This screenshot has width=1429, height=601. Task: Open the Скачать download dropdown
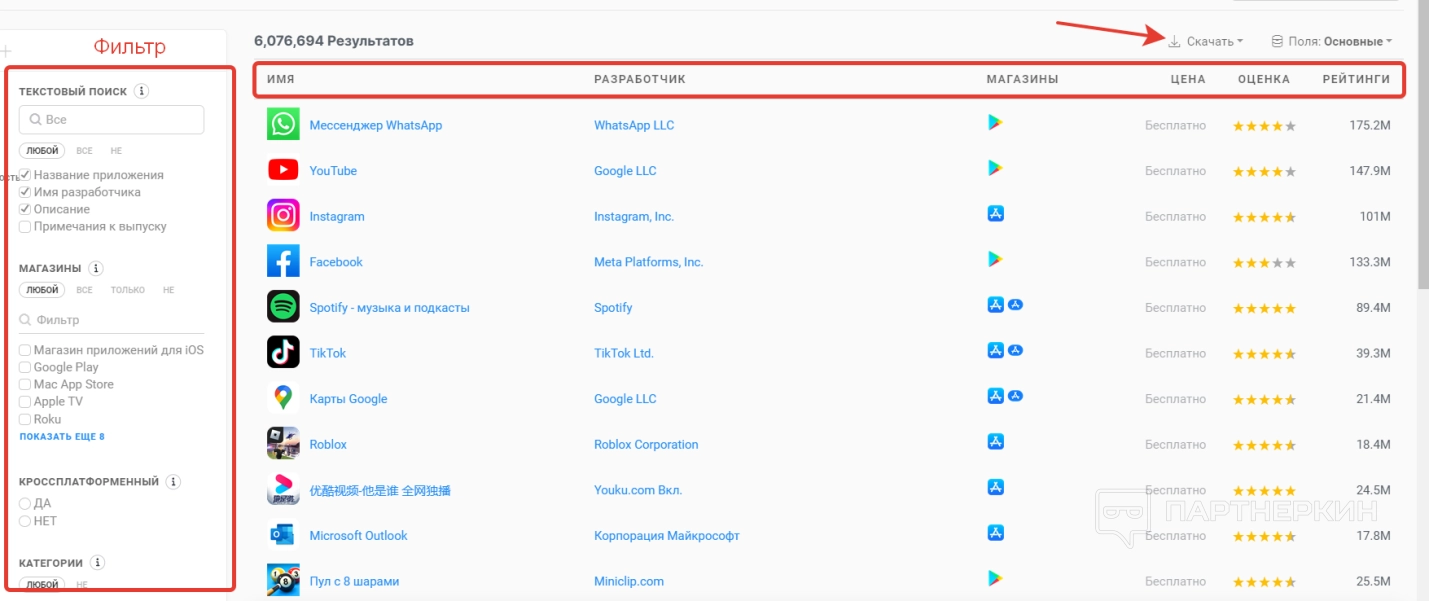1208,41
